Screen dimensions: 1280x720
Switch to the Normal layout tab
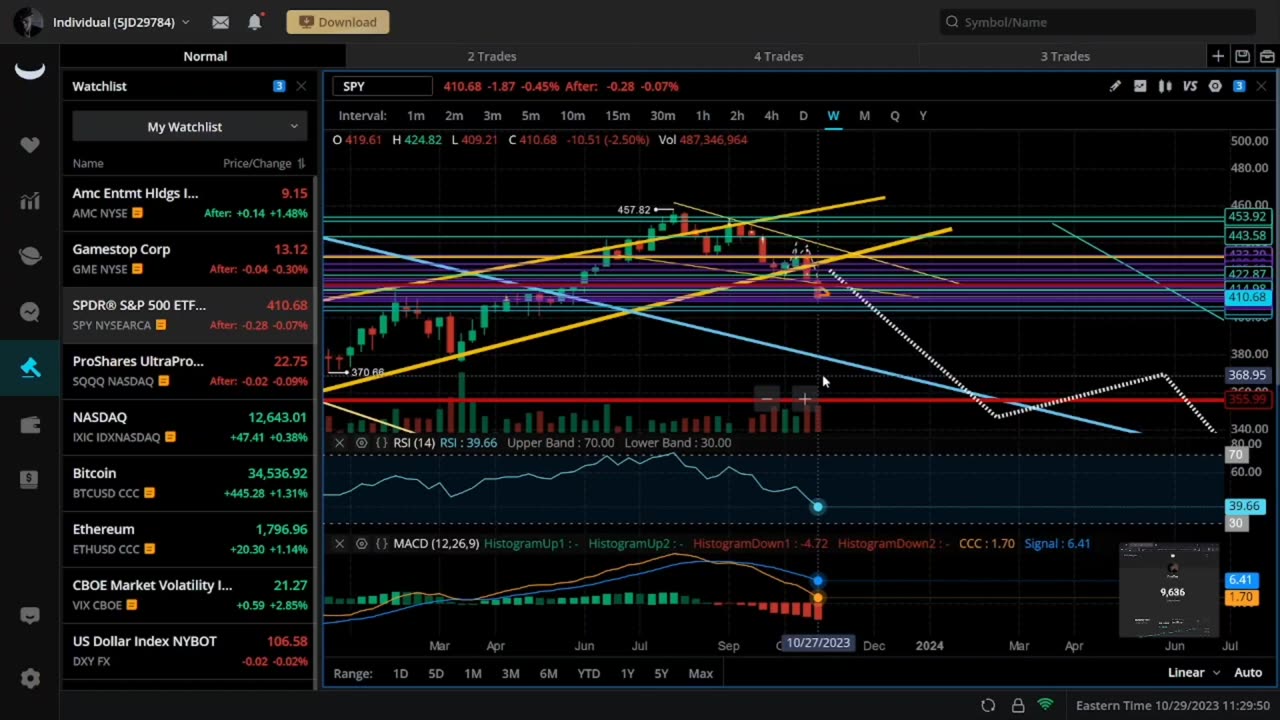[205, 56]
